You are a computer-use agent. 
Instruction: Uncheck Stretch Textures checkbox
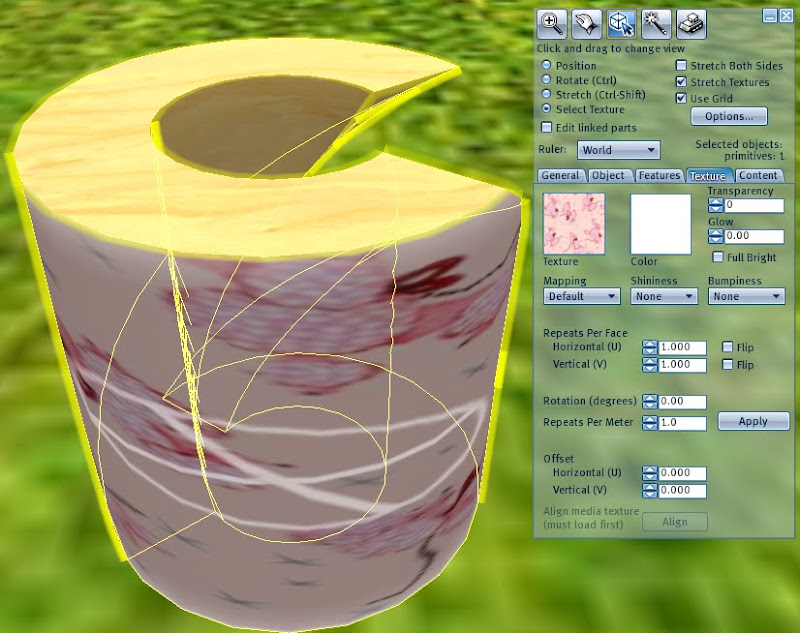pos(681,82)
